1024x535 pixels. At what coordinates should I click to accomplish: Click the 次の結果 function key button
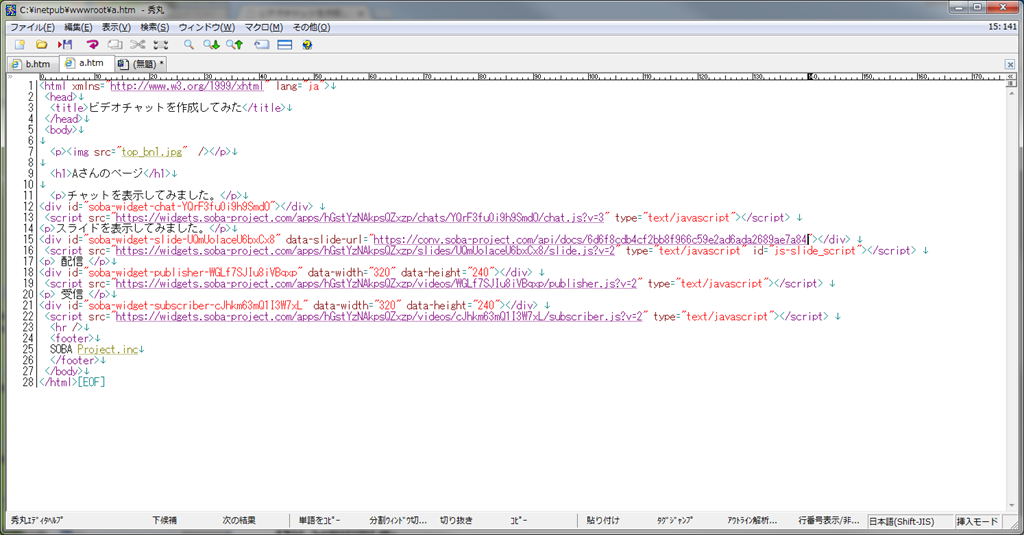(239, 521)
